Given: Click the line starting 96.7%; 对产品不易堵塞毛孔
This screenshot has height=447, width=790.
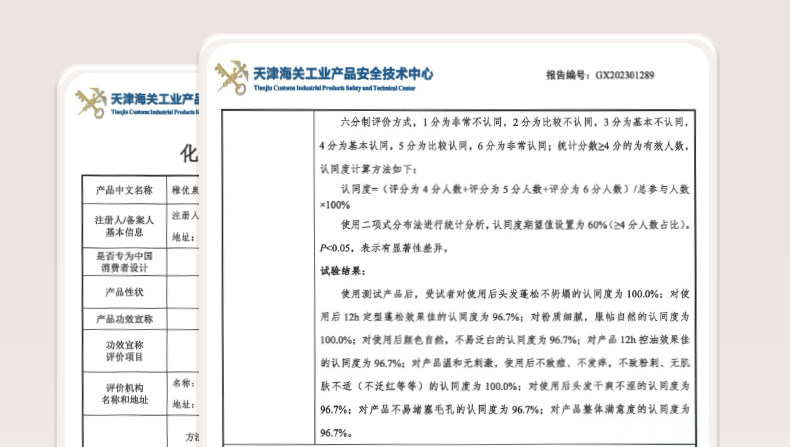Looking at the screenshot, I should (504, 410).
